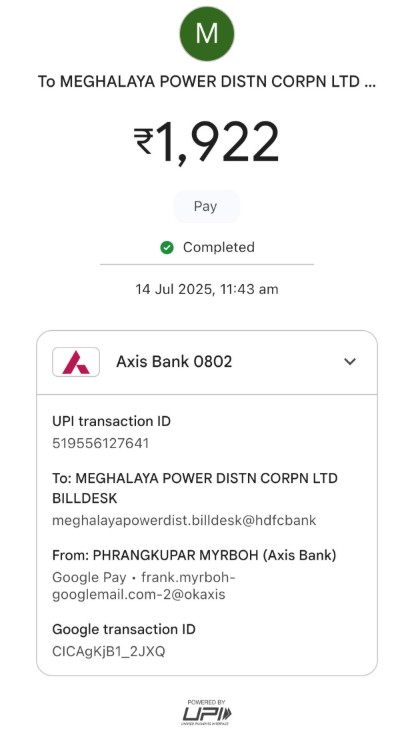Click the UPI transaction ID heading
Viewport: 409px width, 751px height.
(112, 421)
